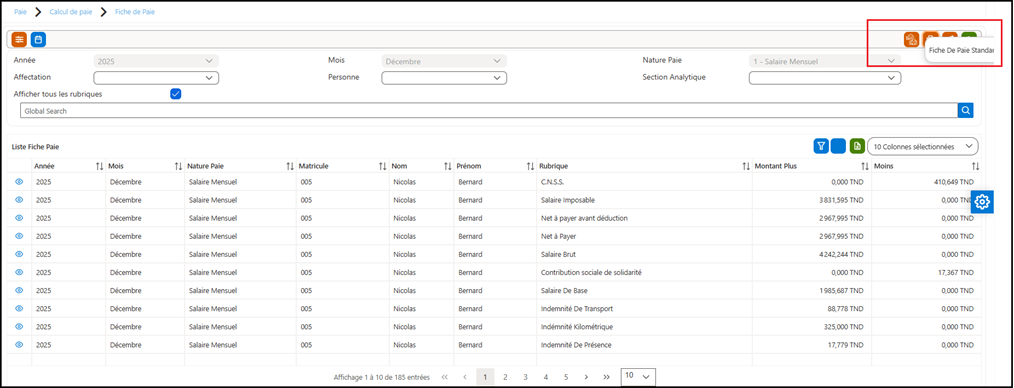The height and width of the screenshot is (388, 1014).
Task: Open the Calcul de paie breadcrumb
Action: 71,12
